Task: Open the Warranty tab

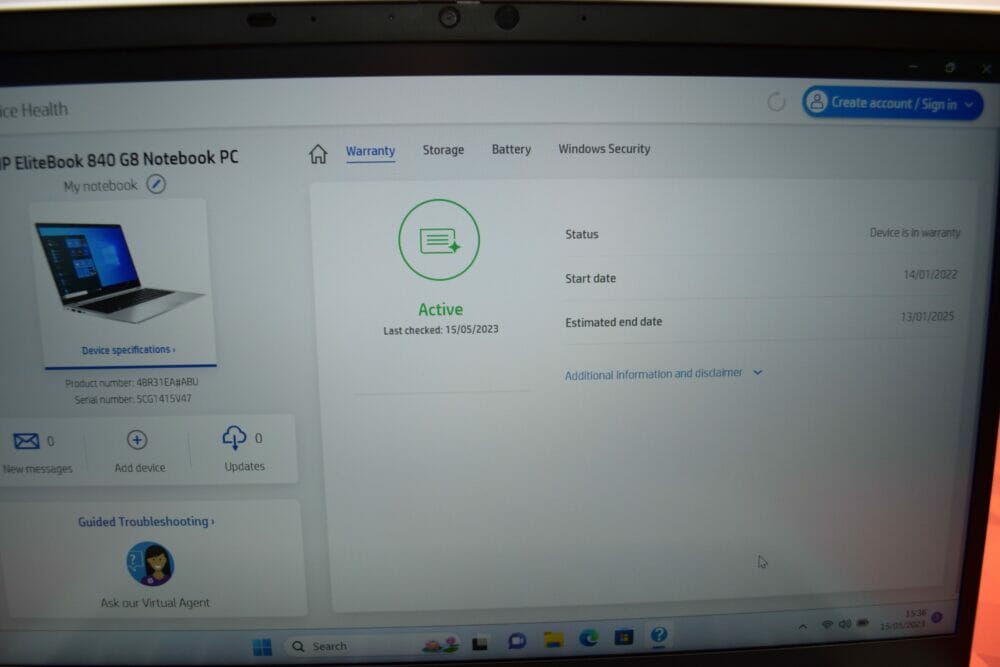Action: coord(371,151)
